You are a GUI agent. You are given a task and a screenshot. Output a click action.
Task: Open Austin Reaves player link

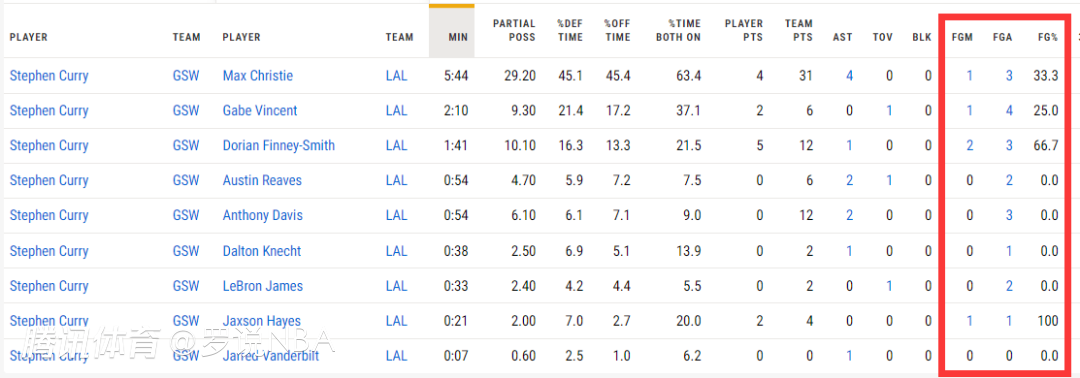tap(262, 180)
